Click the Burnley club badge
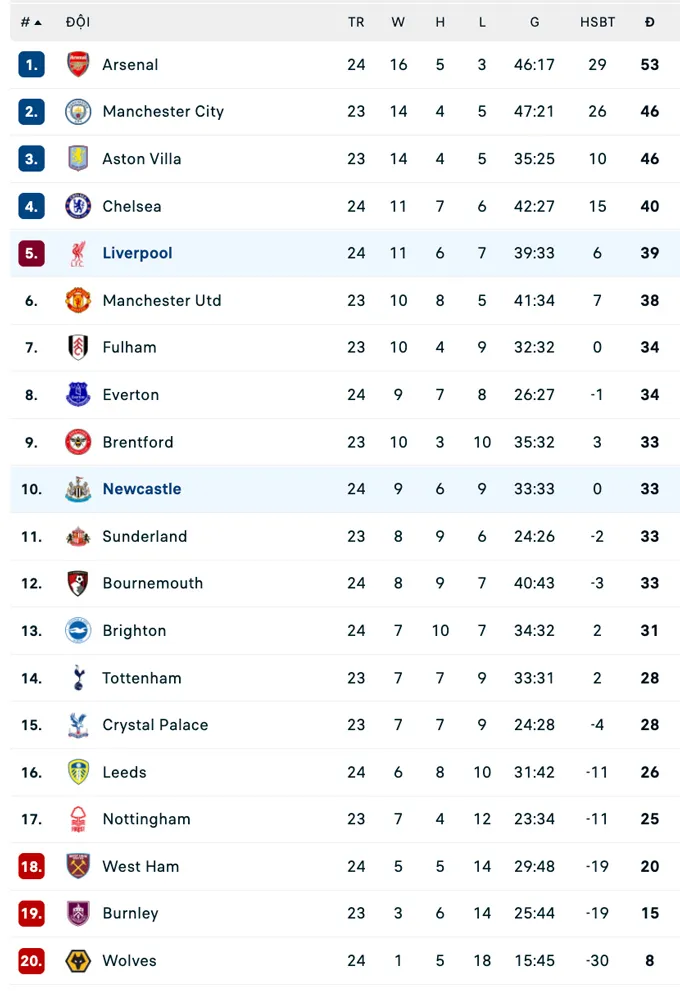Image resolution: width=680 pixels, height=991 pixels. (78, 913)
